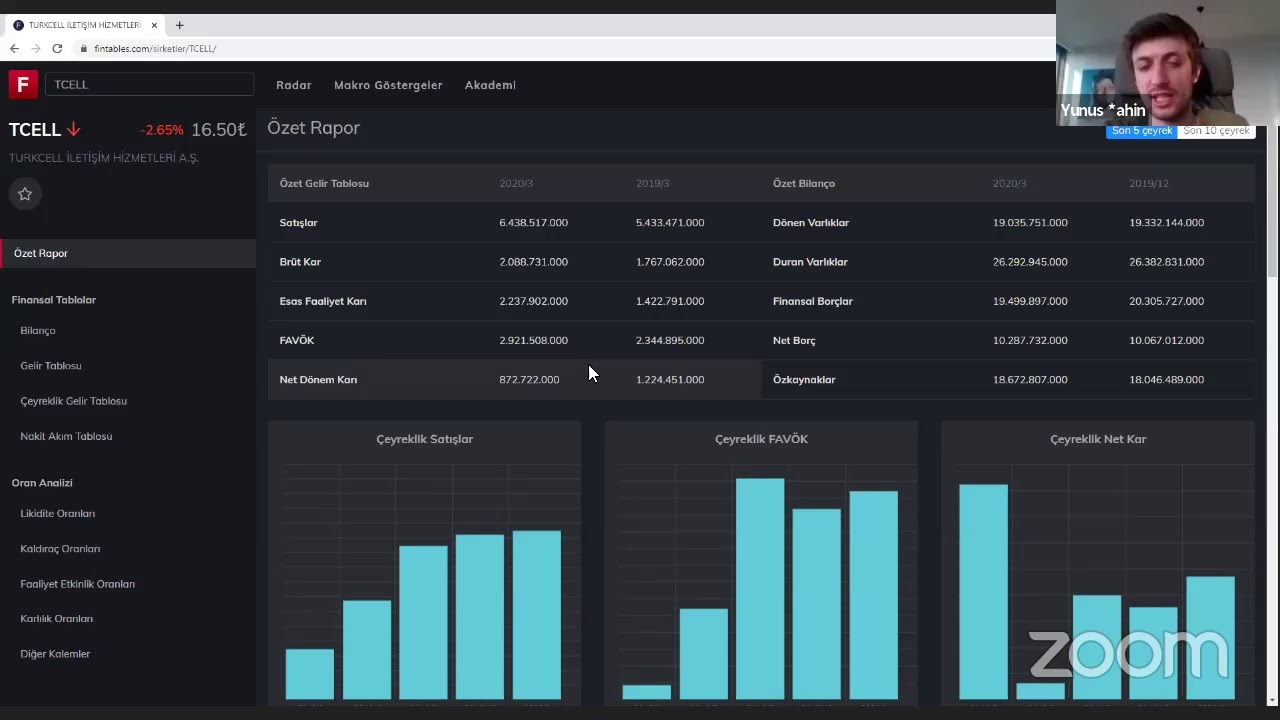Click the Turkcell browser tab title
The height and width of the screenshot is (720, 1280).
tap(85, 25)
